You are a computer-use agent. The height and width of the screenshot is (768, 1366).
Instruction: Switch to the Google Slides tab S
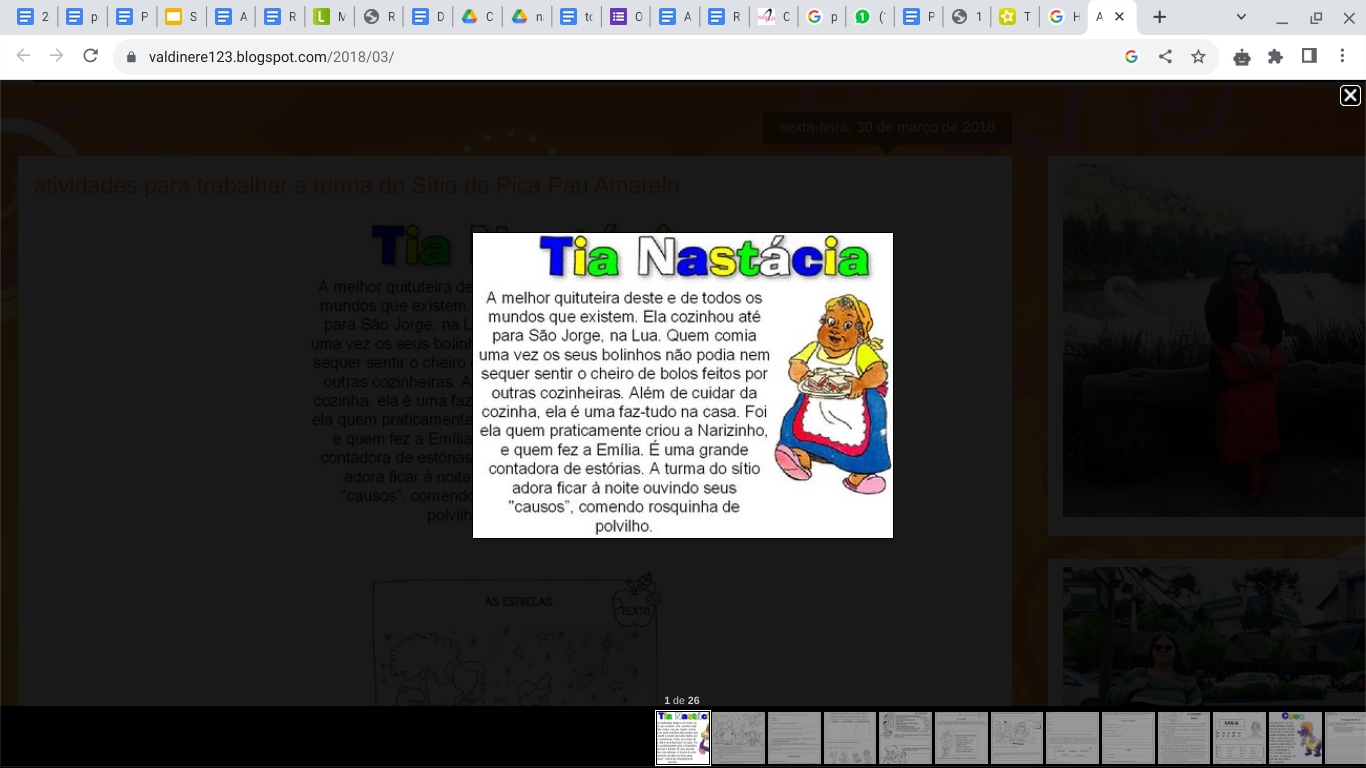pos(181,17)
